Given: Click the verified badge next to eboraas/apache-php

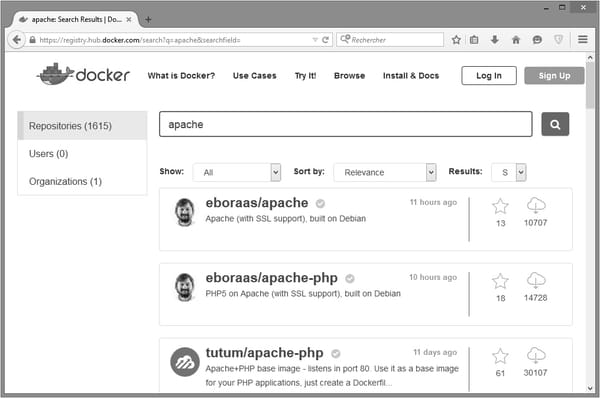Looking at the screenshot, I should (x=350, y=279).
